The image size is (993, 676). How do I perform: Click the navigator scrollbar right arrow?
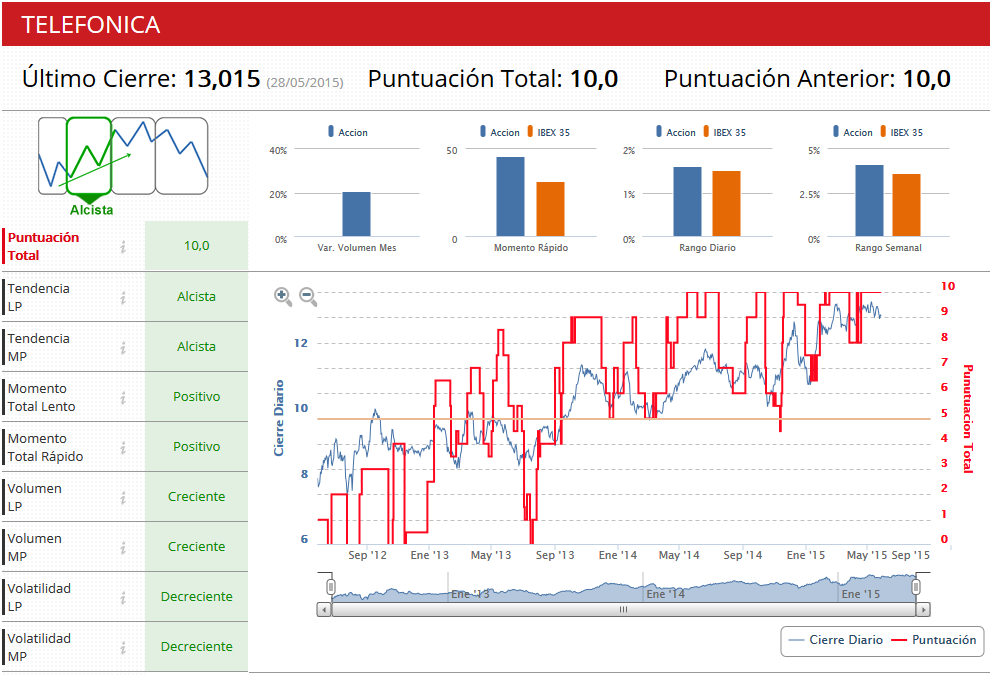point(923,609)
